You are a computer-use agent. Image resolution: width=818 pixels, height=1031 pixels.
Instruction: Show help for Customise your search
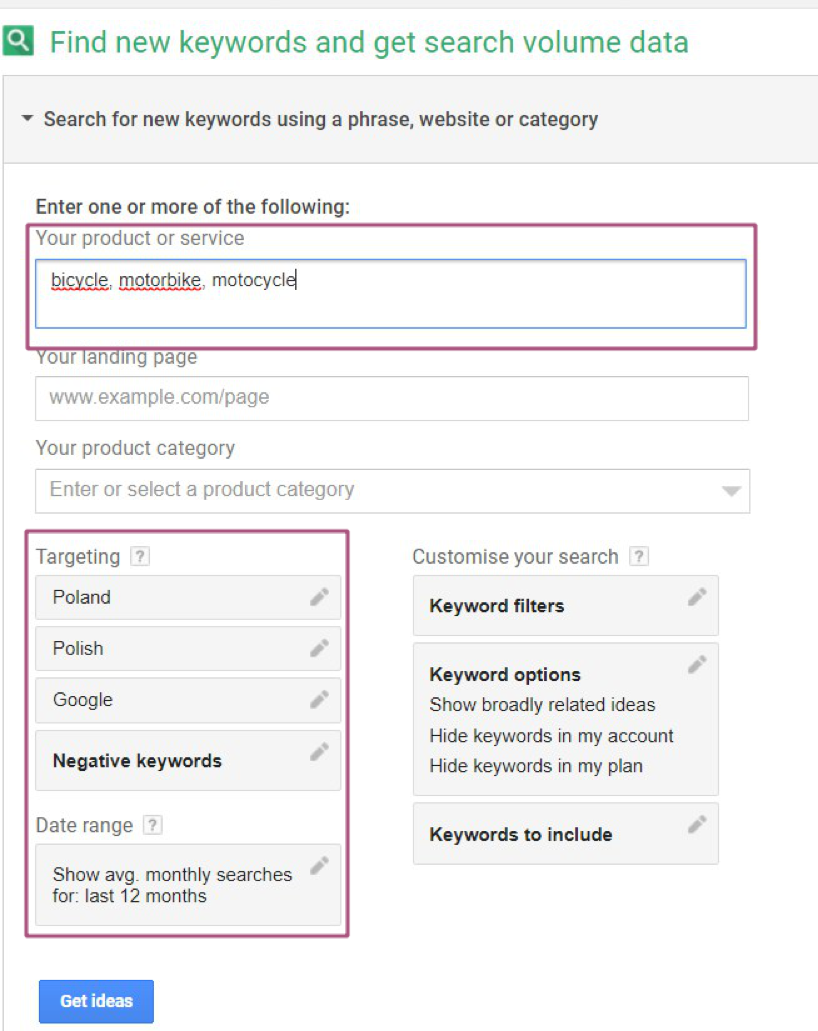[639, 557]
